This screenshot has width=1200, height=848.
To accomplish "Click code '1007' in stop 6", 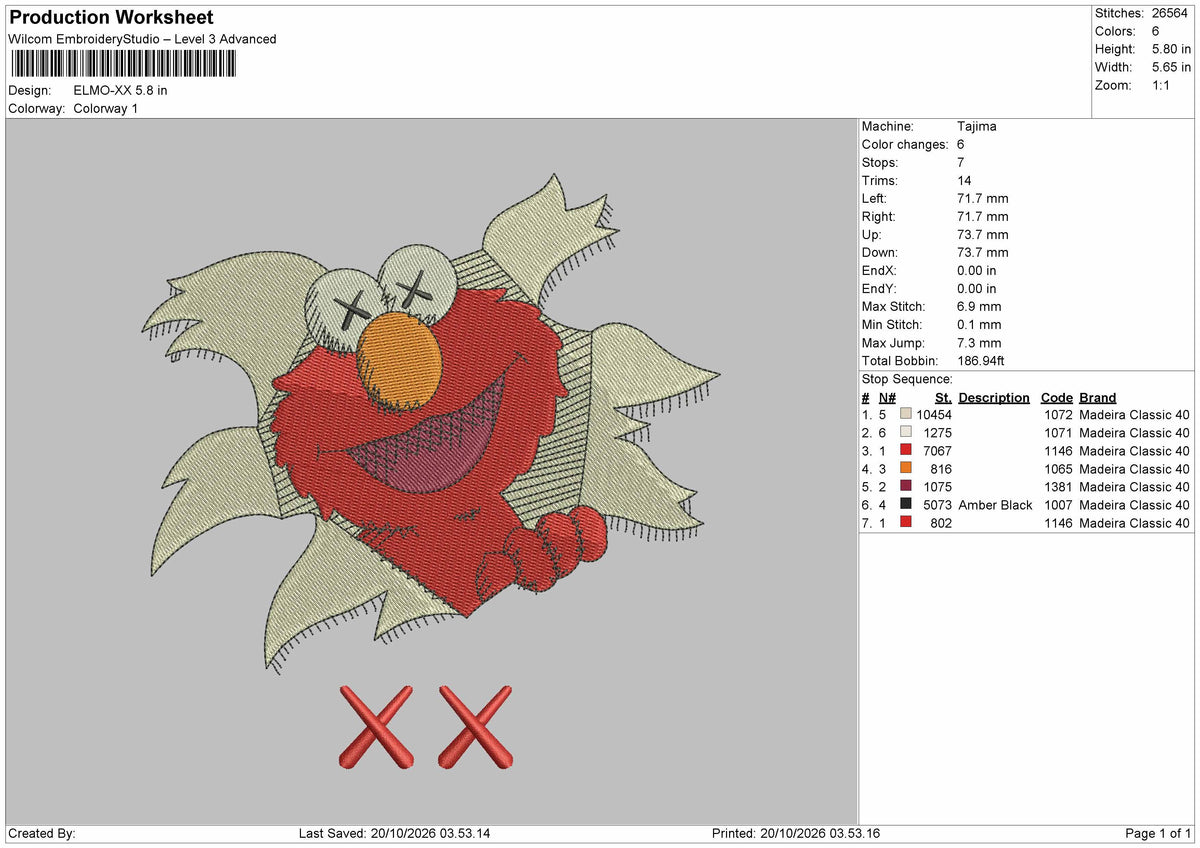I will pyautogui.click(x=1058, y=505).
